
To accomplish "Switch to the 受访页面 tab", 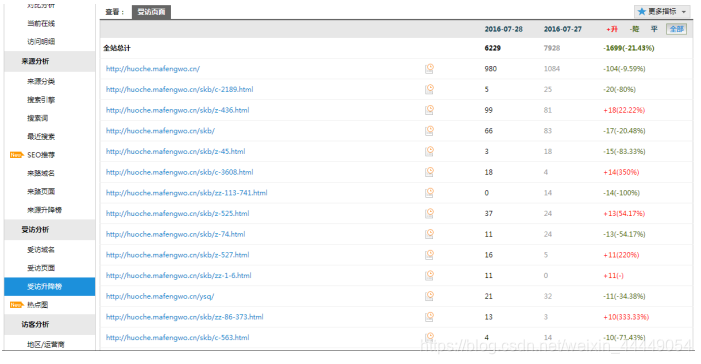I will [x=151, y=12].
